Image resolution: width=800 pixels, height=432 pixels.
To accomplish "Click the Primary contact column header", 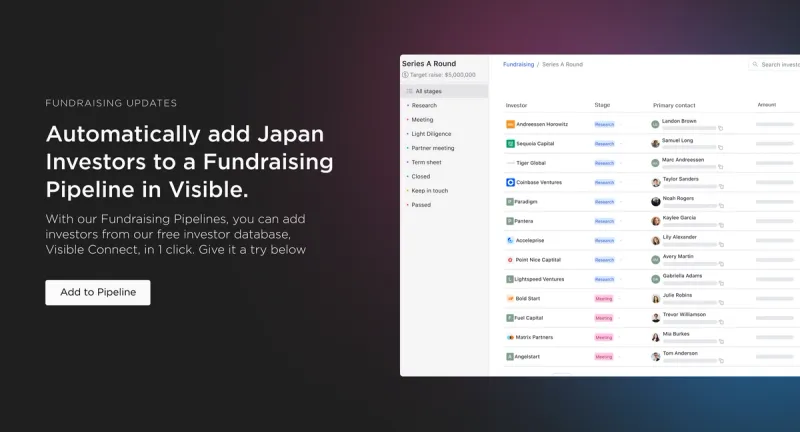I will click(x=674, y=106).
